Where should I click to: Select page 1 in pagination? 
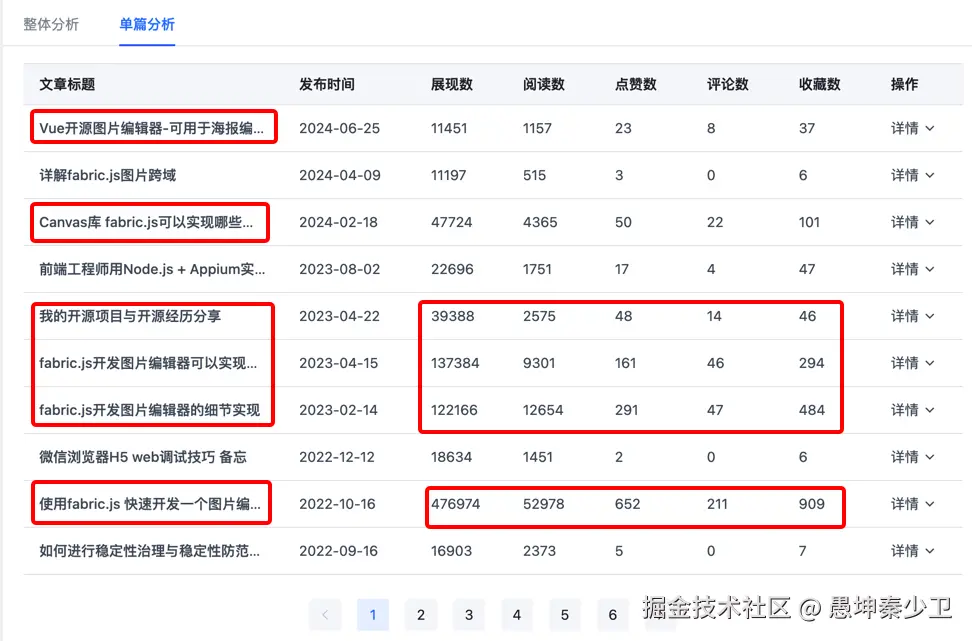[x=373, y=614]
